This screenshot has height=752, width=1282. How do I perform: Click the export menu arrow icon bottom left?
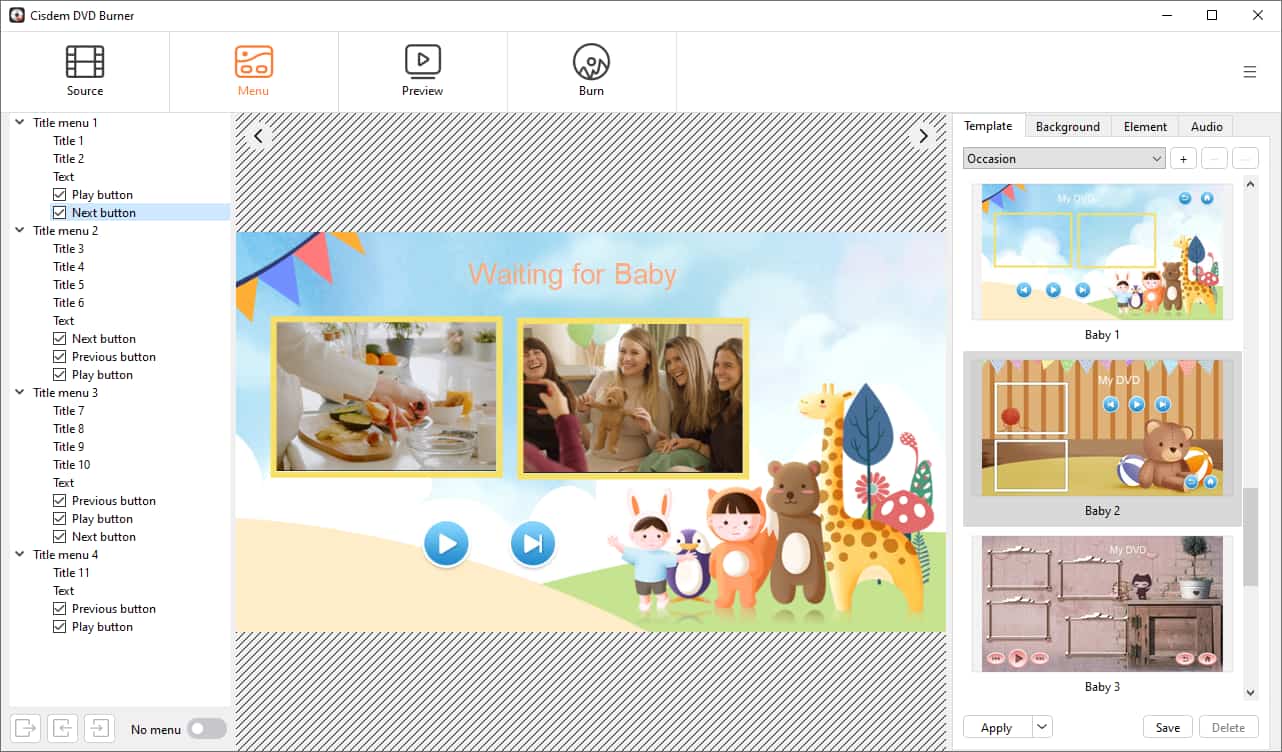(x=27, y=728)
